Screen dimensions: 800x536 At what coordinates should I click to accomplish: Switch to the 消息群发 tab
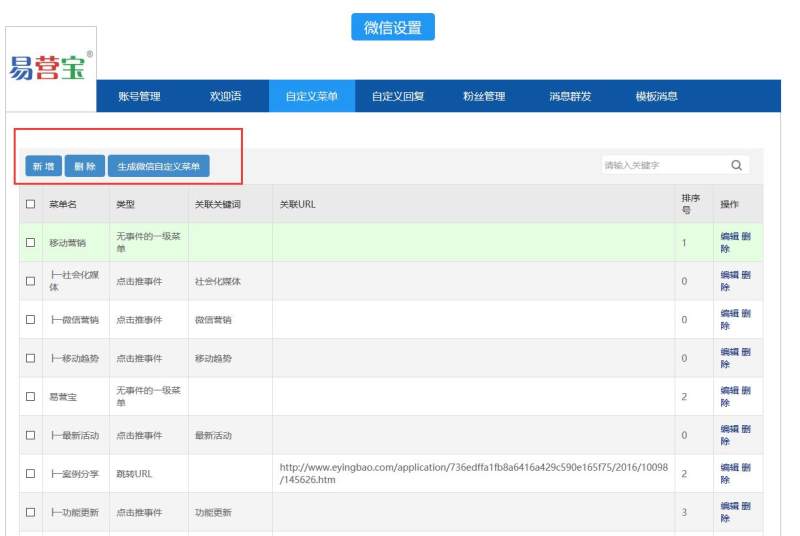[x=570, y=97]
